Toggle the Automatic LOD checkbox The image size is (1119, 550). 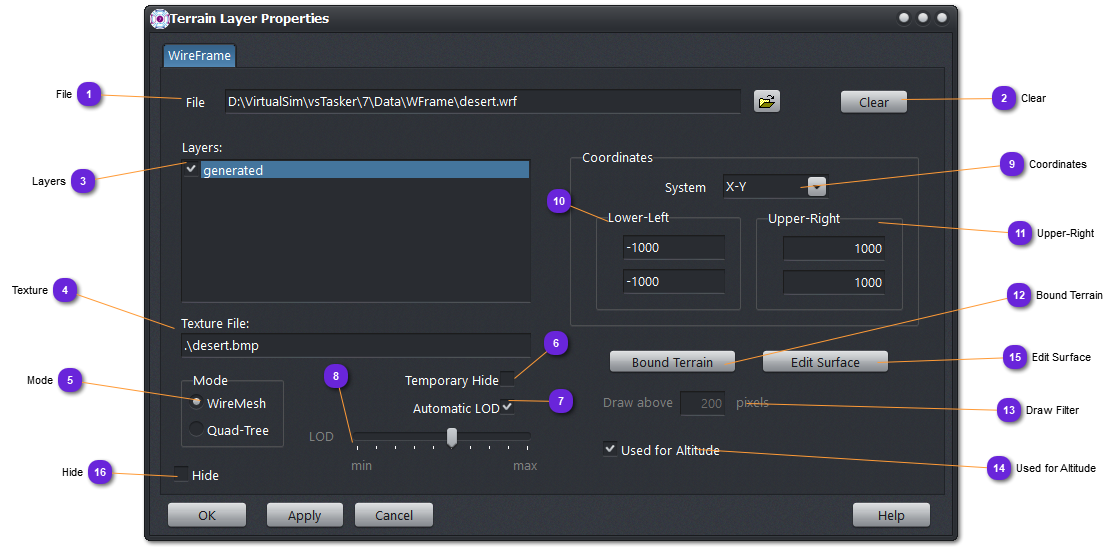pyautogui.click(x=508, y=408)
